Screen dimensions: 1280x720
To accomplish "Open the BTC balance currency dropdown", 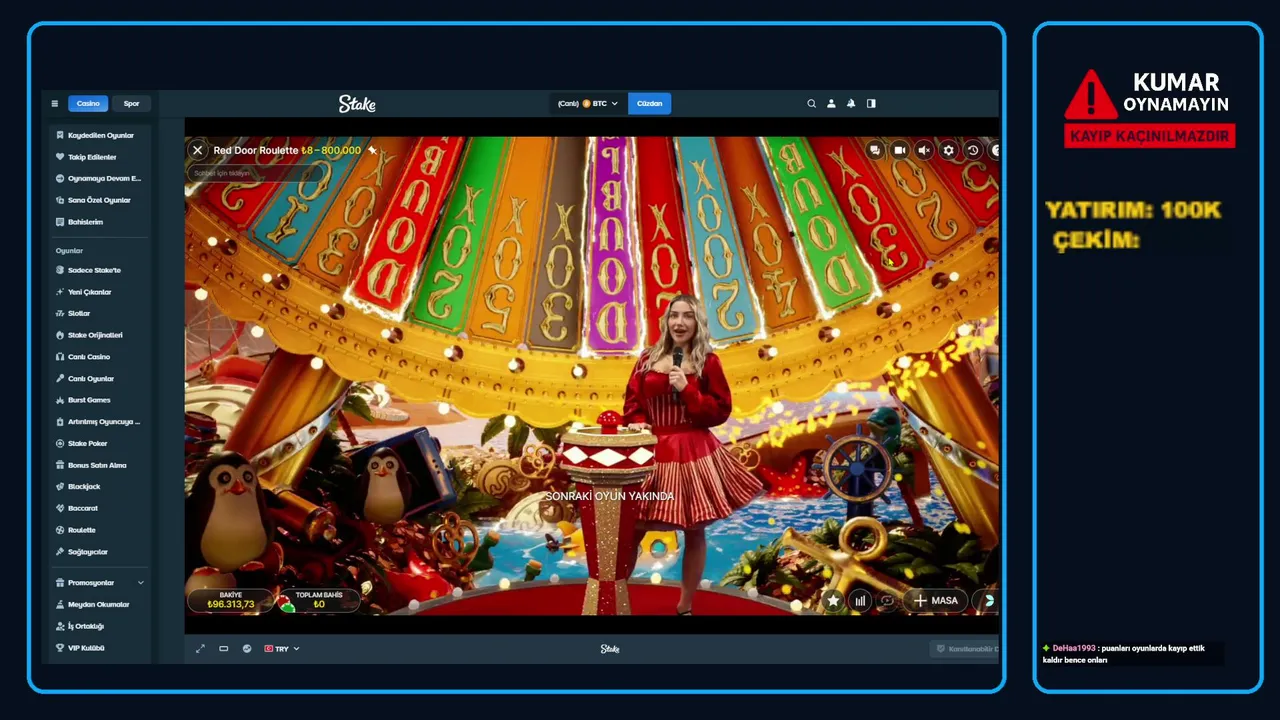I will (588, 103).
